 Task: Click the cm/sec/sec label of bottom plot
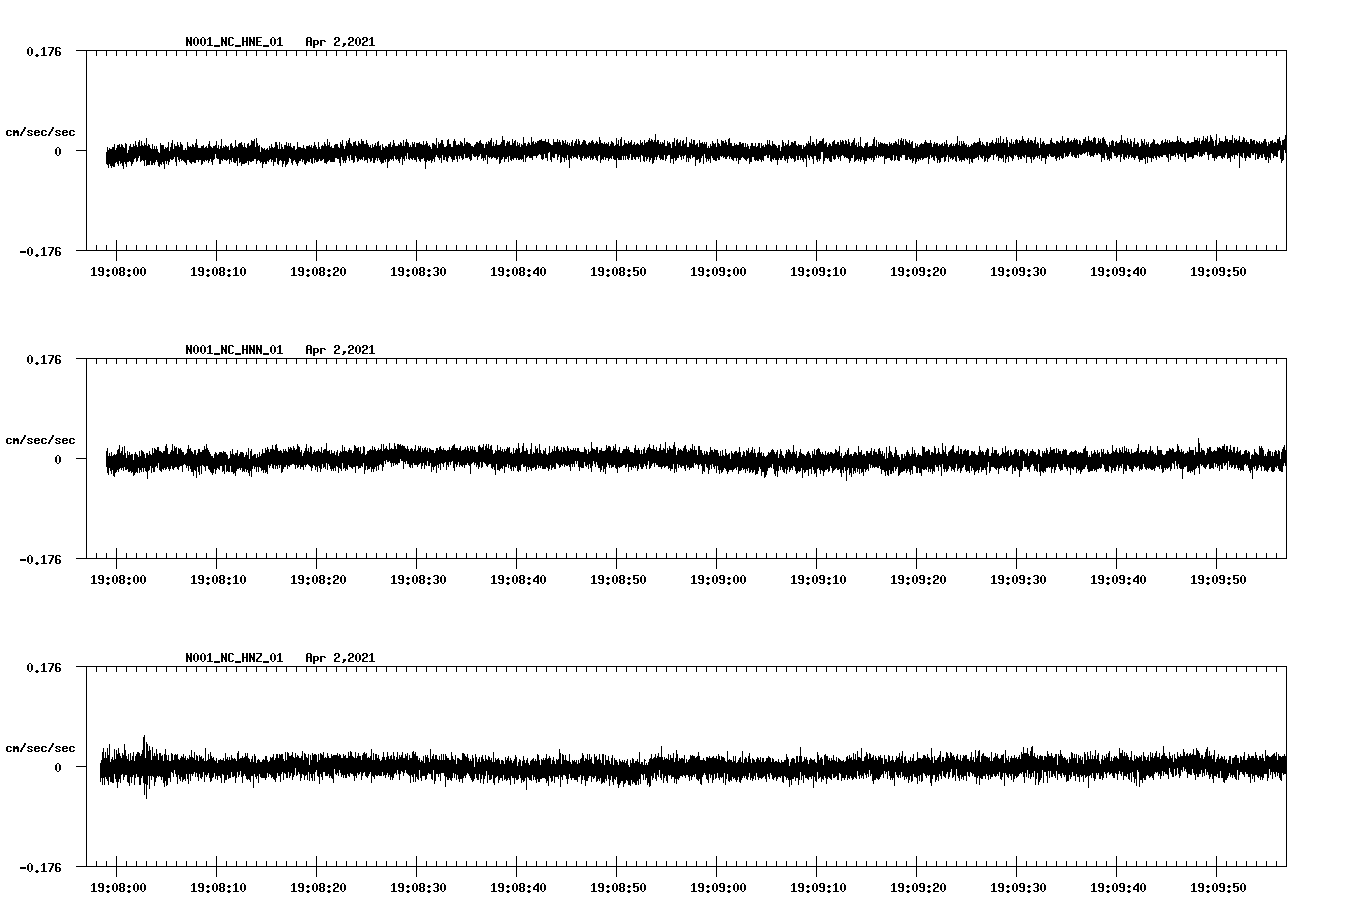41,746
